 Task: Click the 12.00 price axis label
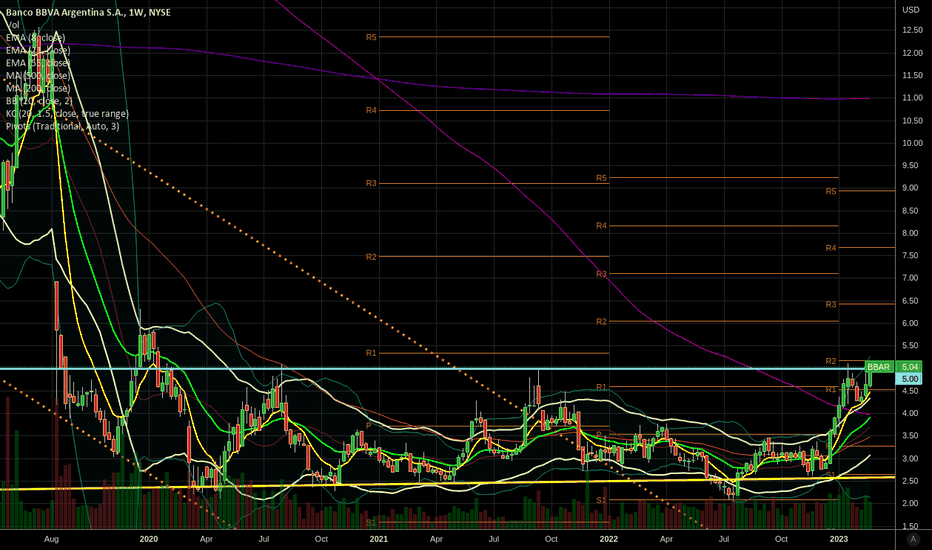pyautogui.click(x=912, y=53)
